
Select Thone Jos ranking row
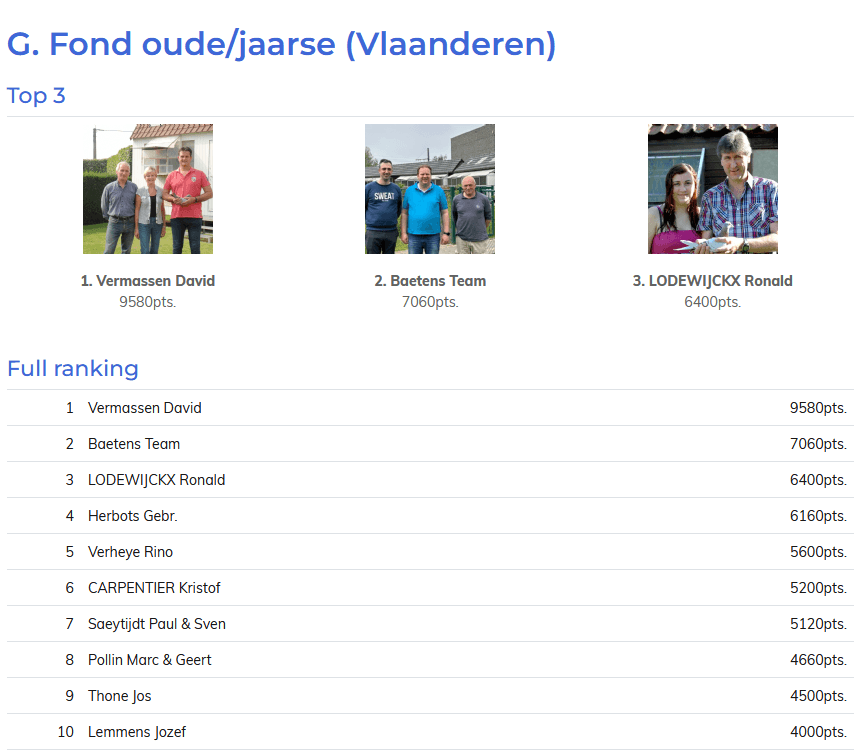pyautogui.click(x=120, y=696)
